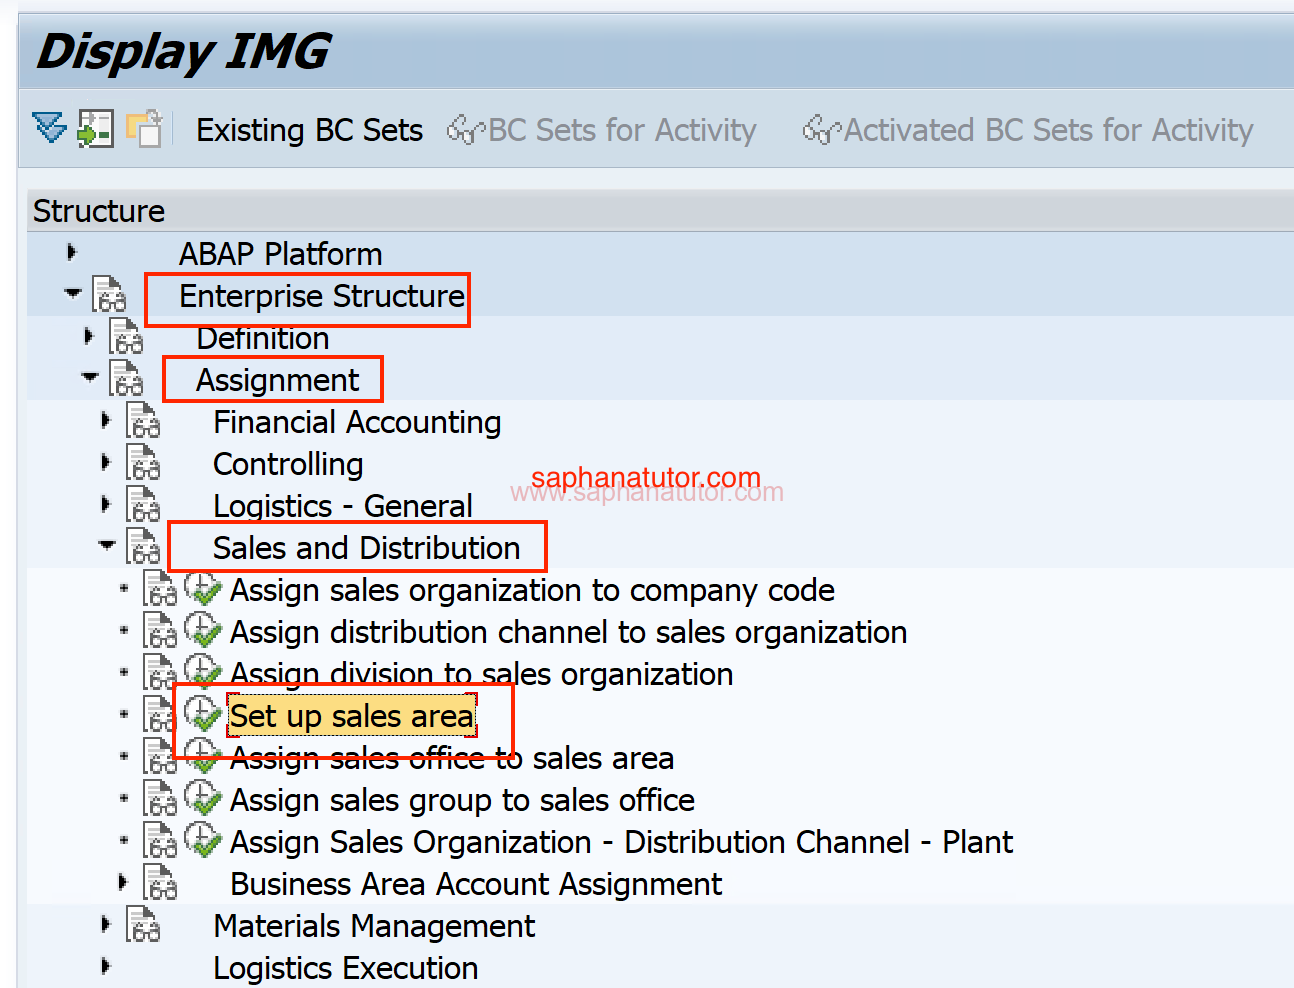Collapse the Assignment node
The width and height of the screenshot is (1294, 988).
pos(90,377)
